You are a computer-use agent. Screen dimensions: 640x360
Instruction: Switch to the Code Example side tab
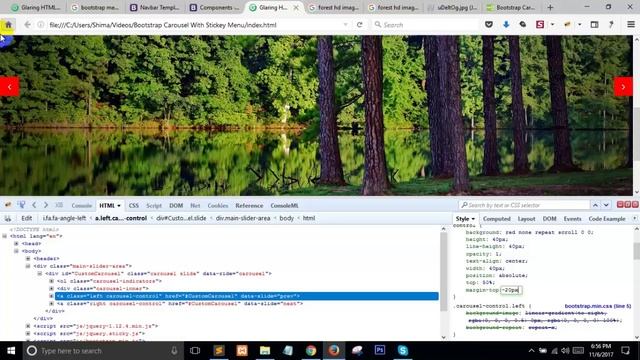pyautogui.click(x=607, y=219)
